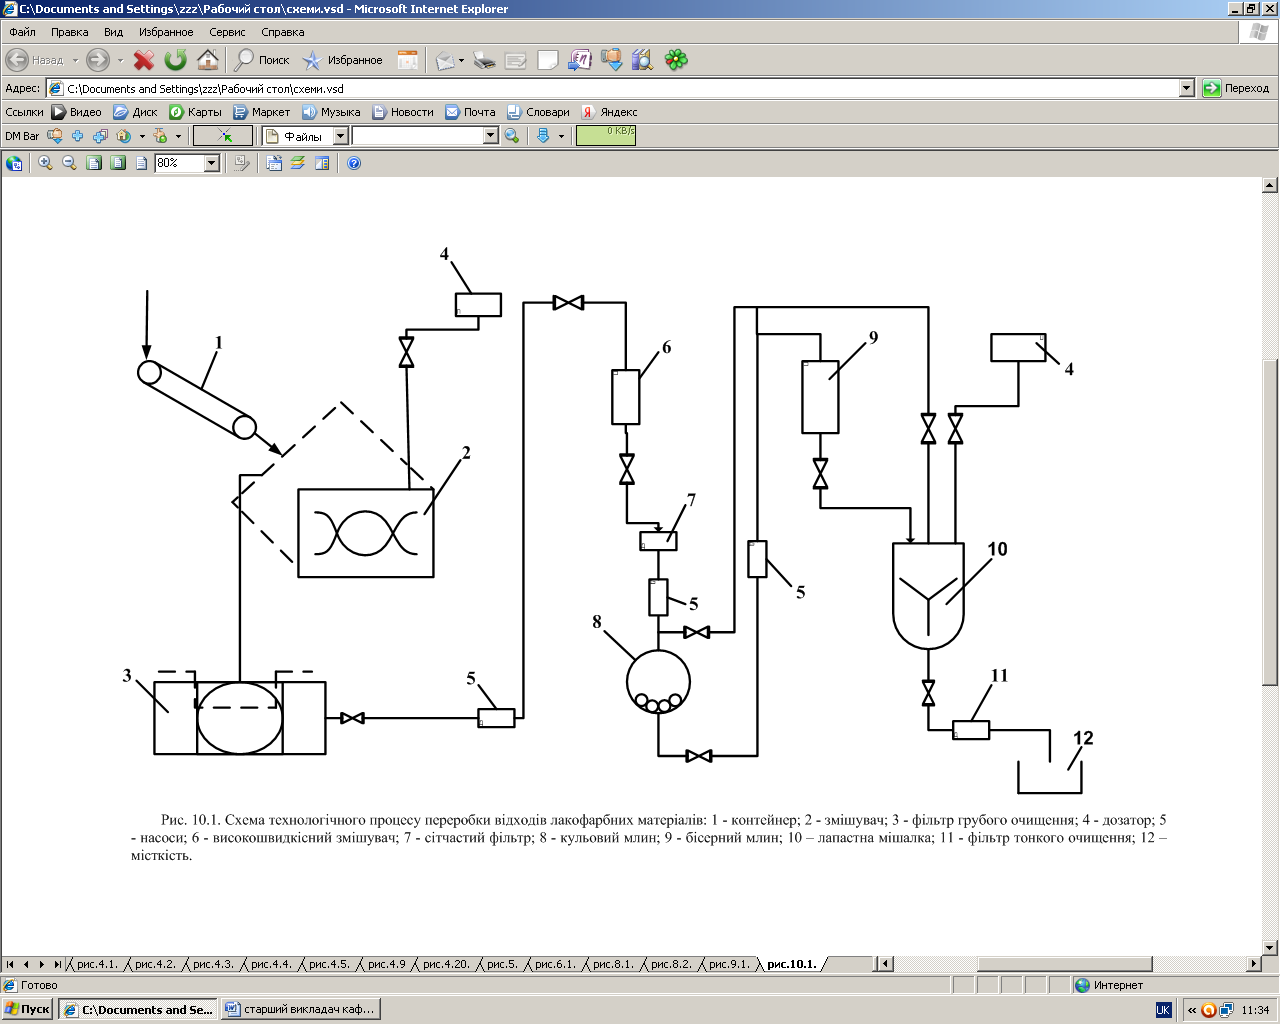
Task: Open the Вид menu
Action: (114, 32)
